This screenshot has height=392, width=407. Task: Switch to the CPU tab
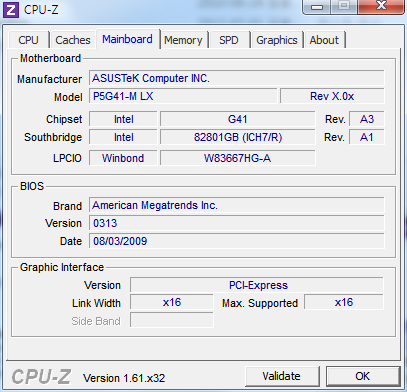click(x=28, y=40)
